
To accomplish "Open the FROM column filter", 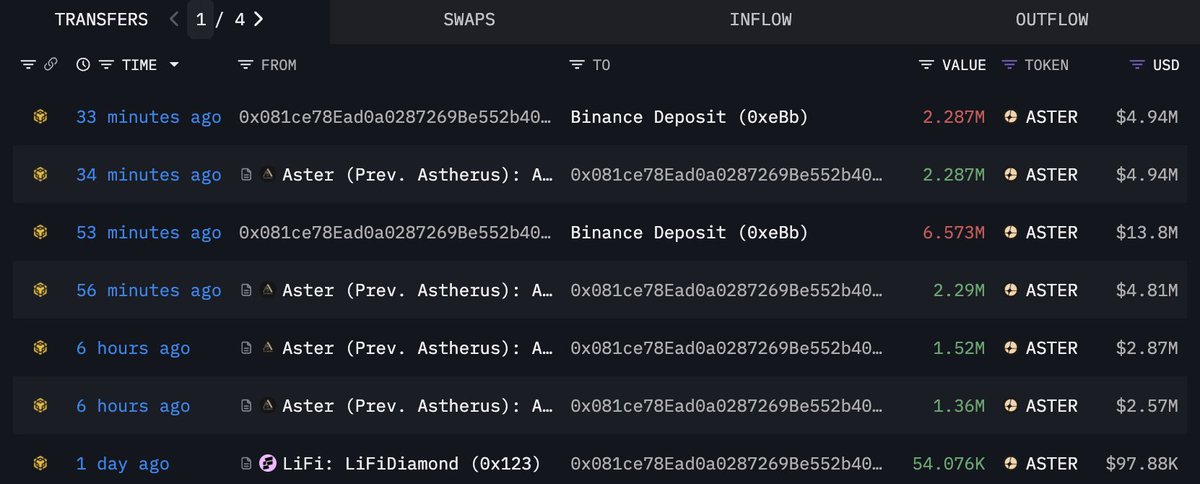I will tap(245, 65).
